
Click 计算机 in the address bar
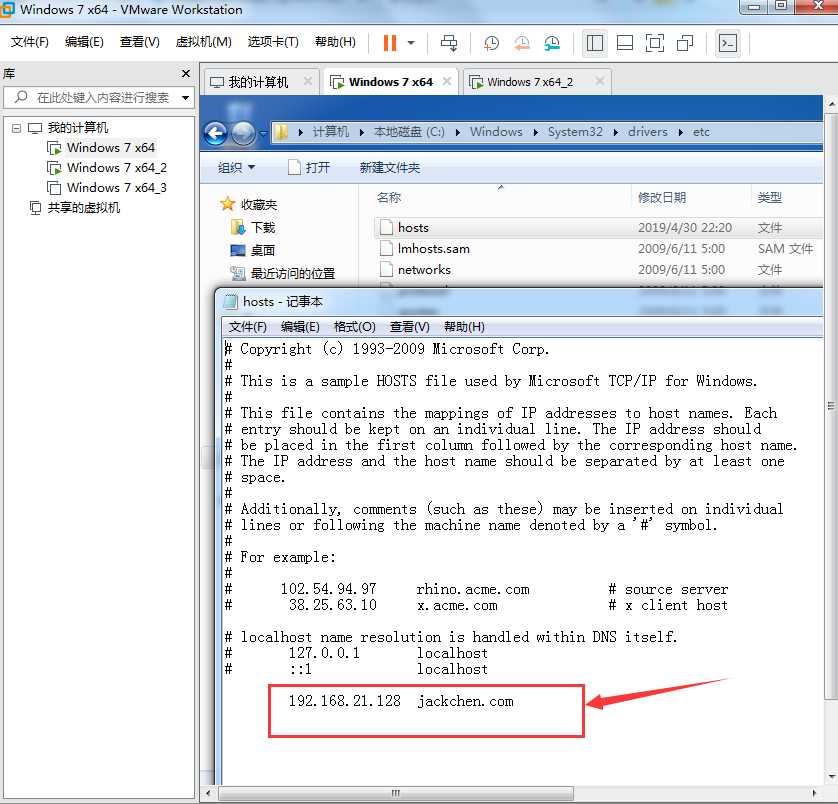click(x=331, y=132)
